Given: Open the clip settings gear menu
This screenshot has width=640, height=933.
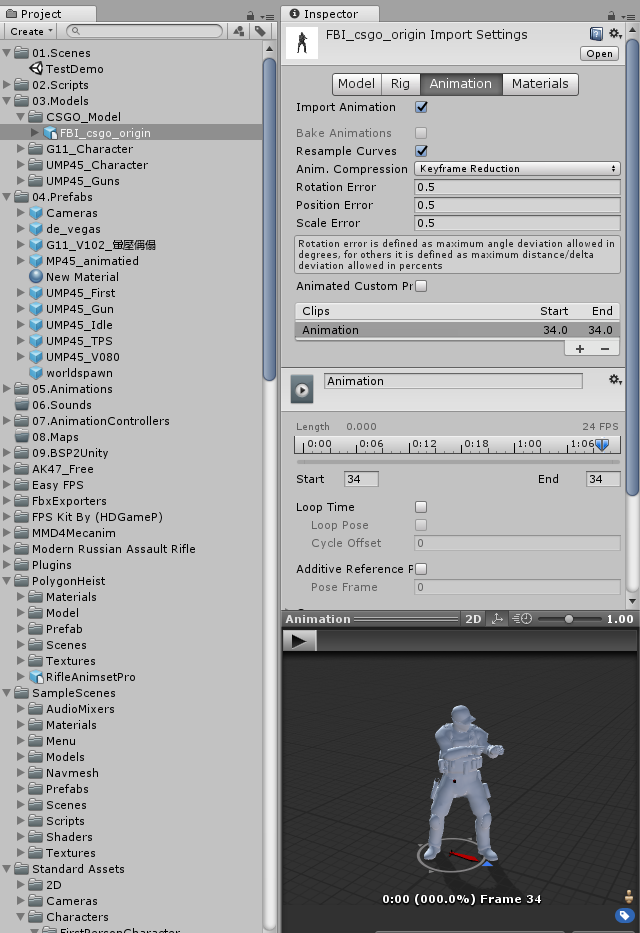Looking at the screenshot, I should (x=615, y=380).
